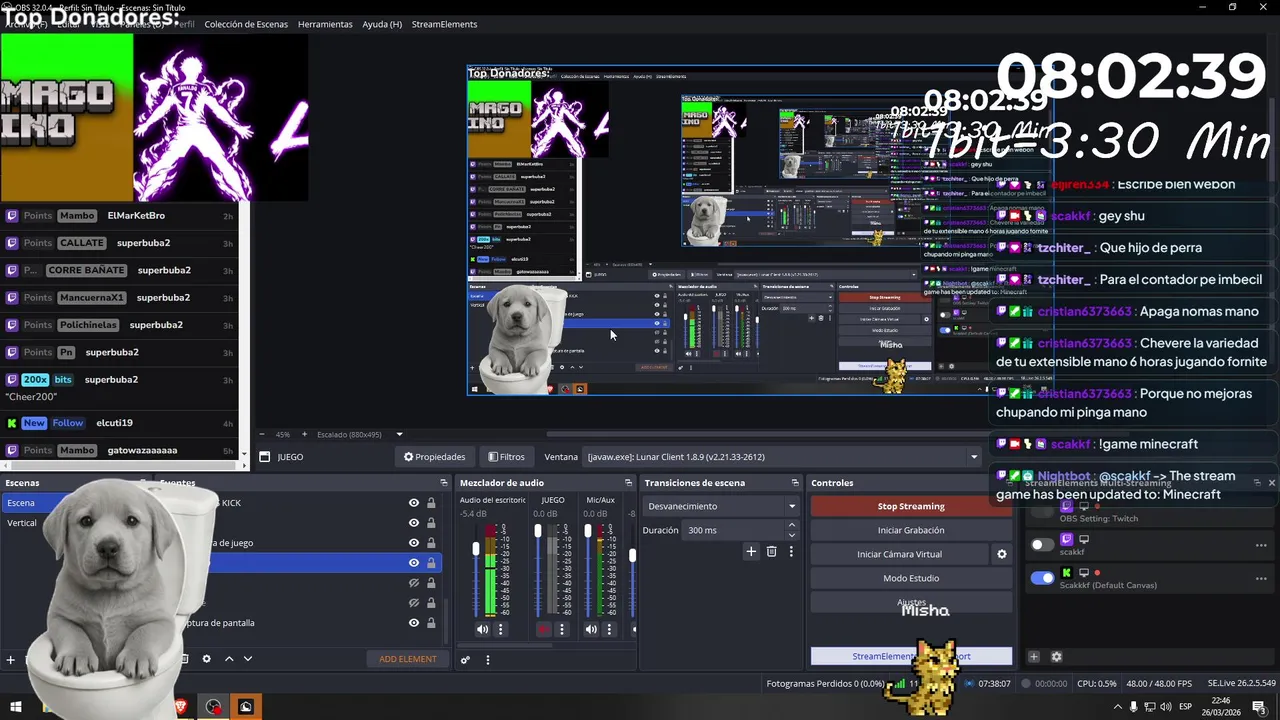Screen dimensions: 1280x720
Task: Move selected source up
Action: (x=229, y=659)
